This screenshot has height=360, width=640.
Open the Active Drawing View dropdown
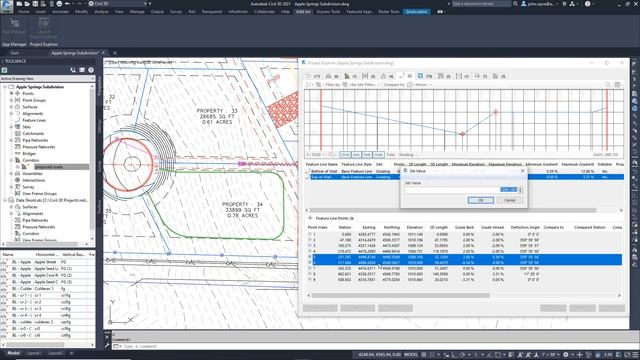(x=48, y=78)
